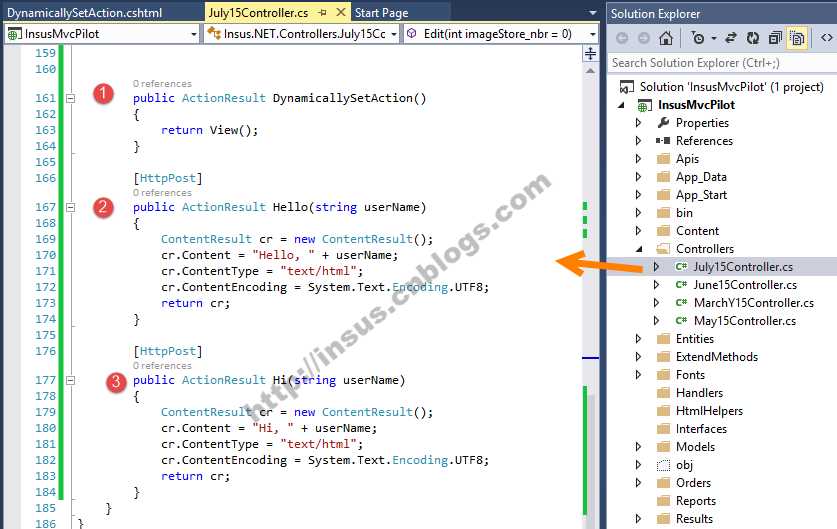837x529 pixels.
Task: Collapse the Hello method outline
Action: pyautogui.click(x=70, y=207)
